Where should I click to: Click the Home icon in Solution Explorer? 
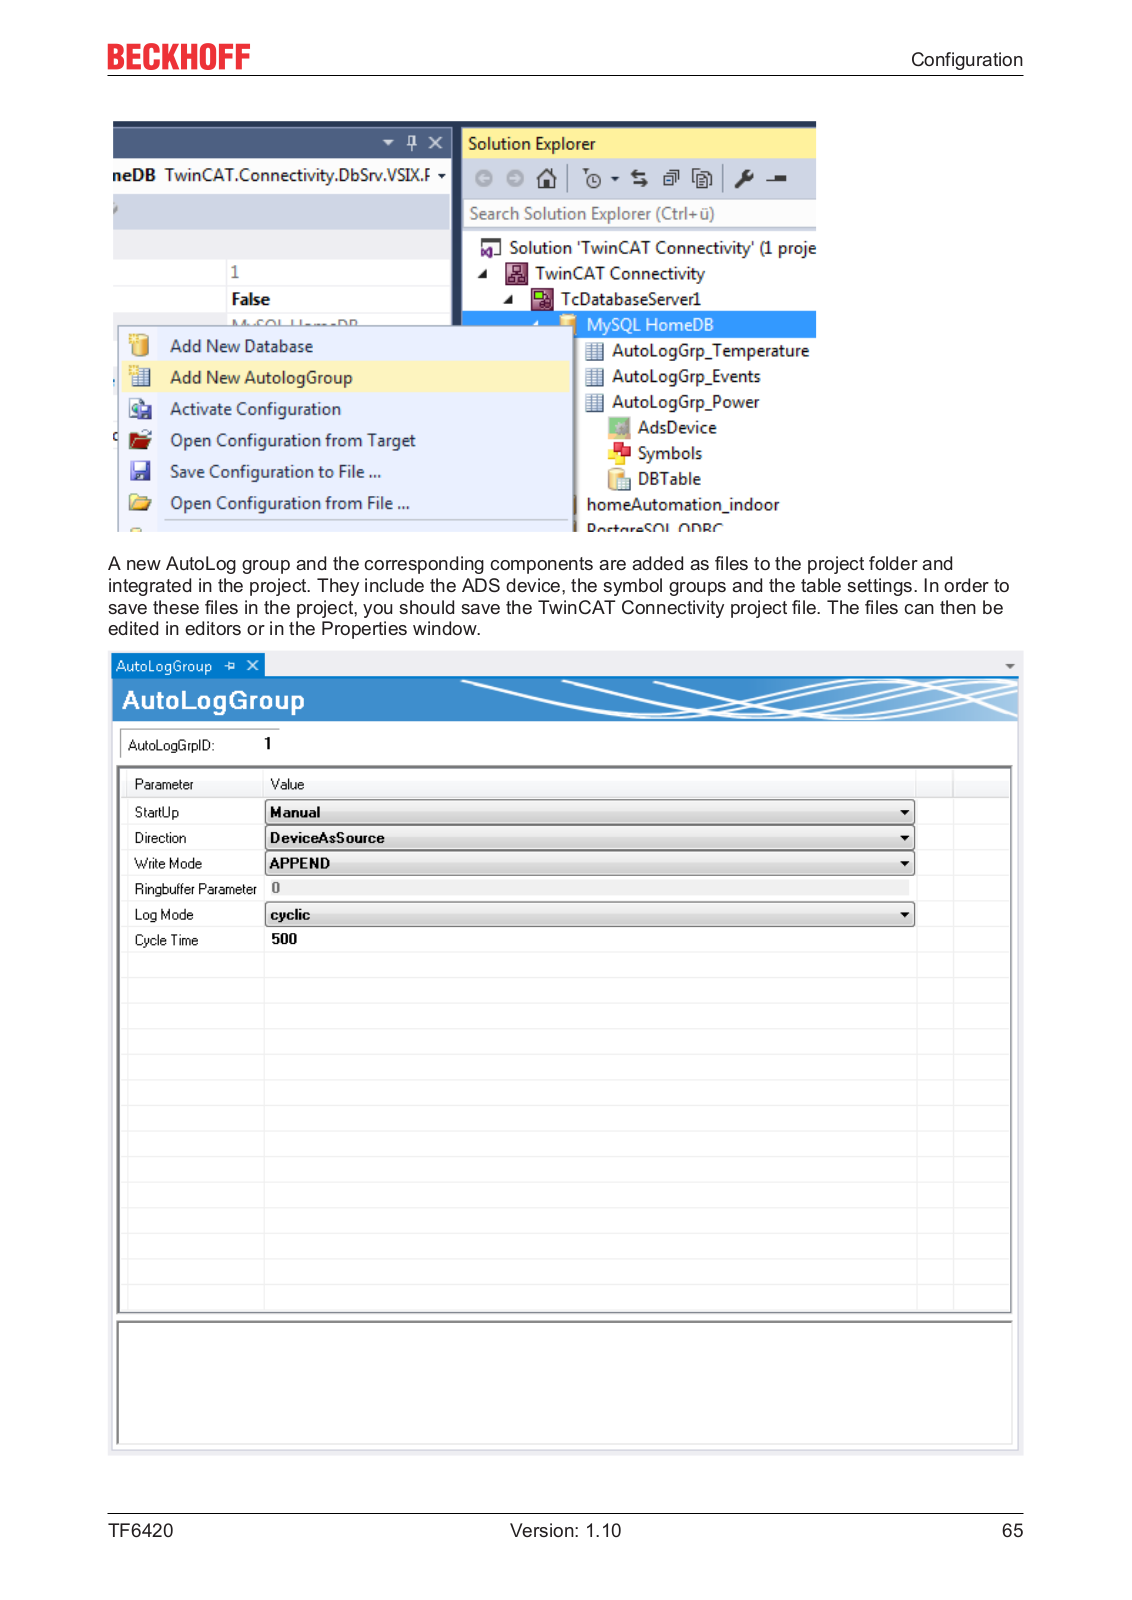point(546,179)
